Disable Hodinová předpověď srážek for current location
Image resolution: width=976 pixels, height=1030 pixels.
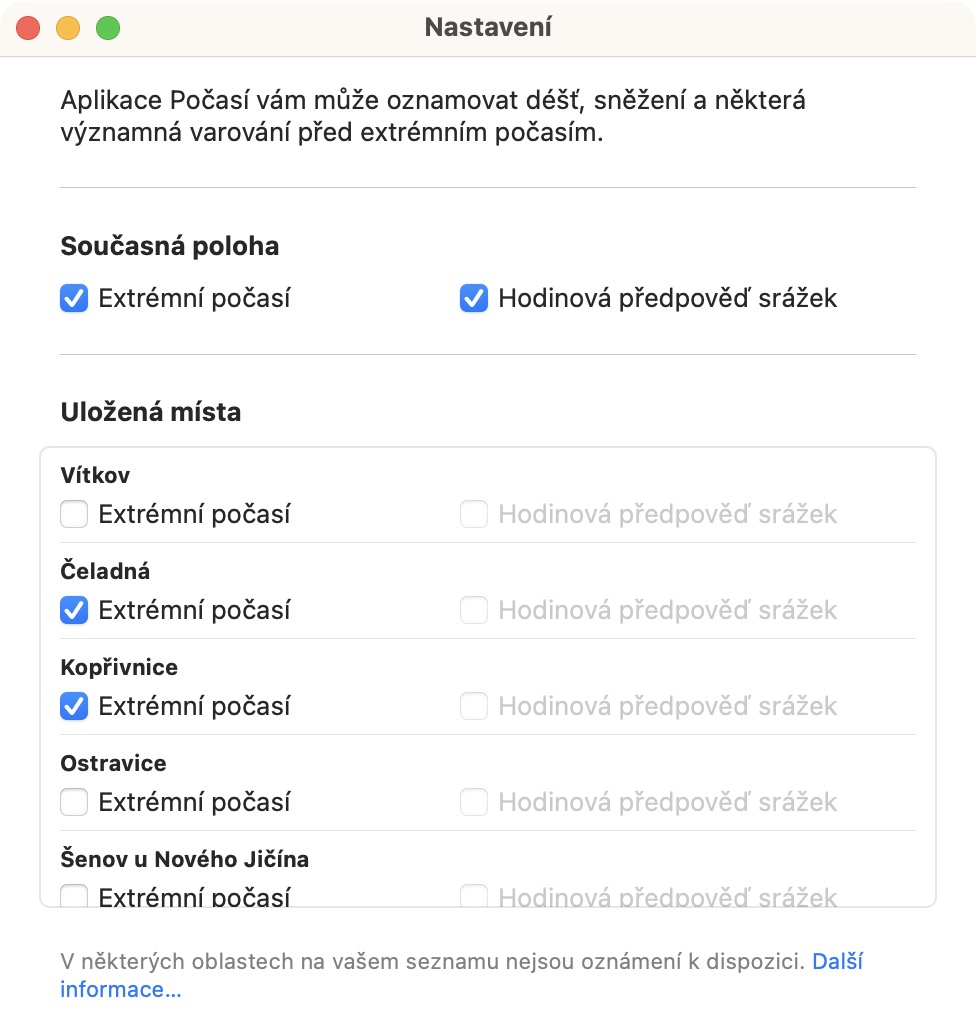click(474, 298)
